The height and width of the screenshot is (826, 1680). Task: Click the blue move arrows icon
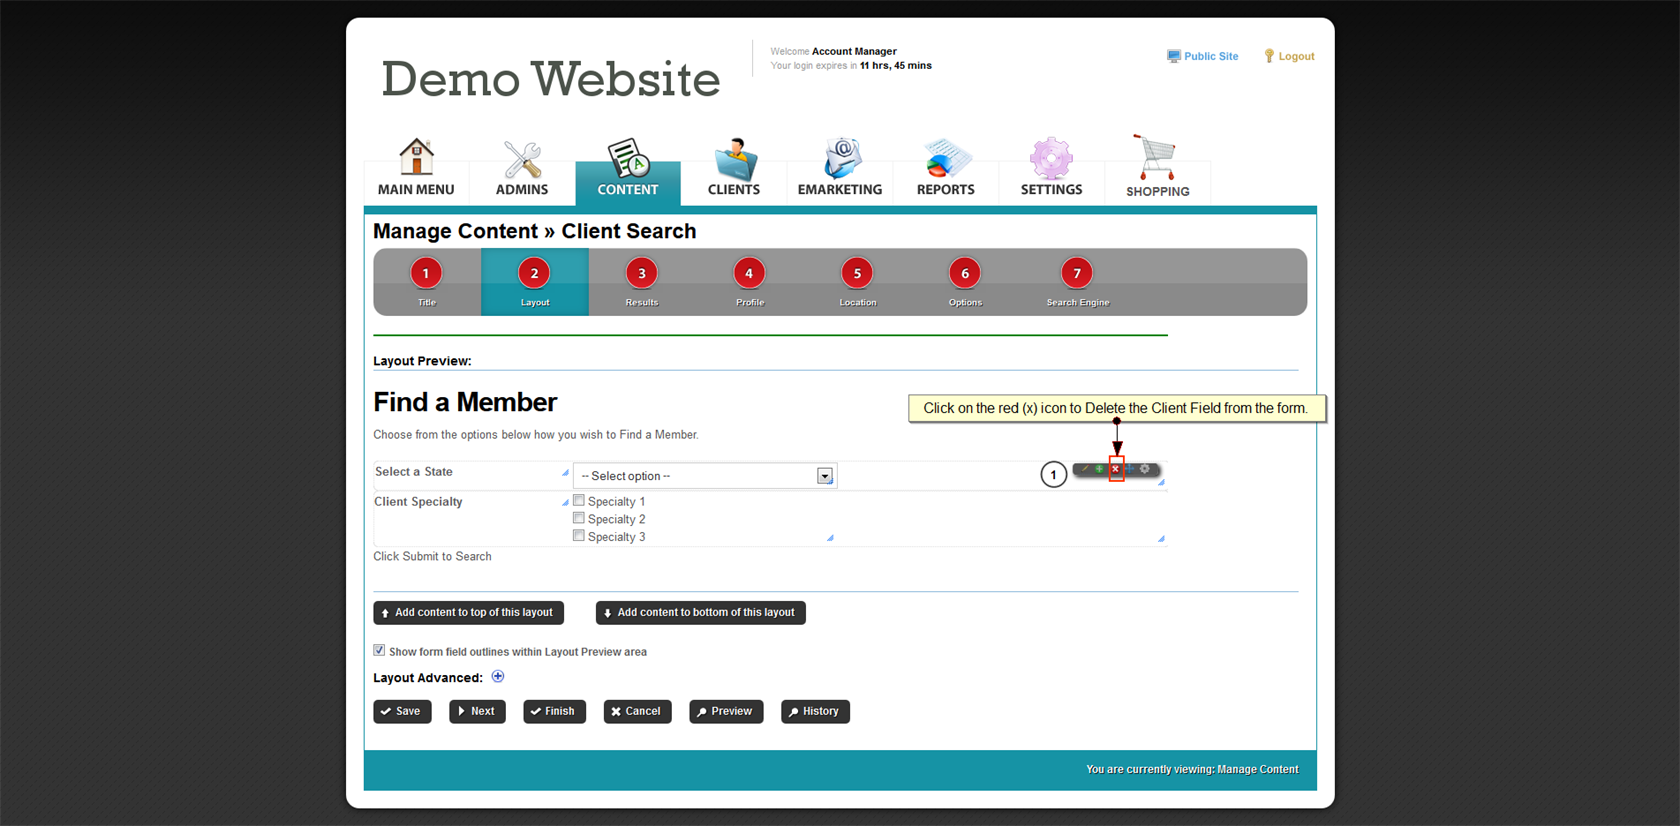pyautogui.click(x=1131, y=469)
